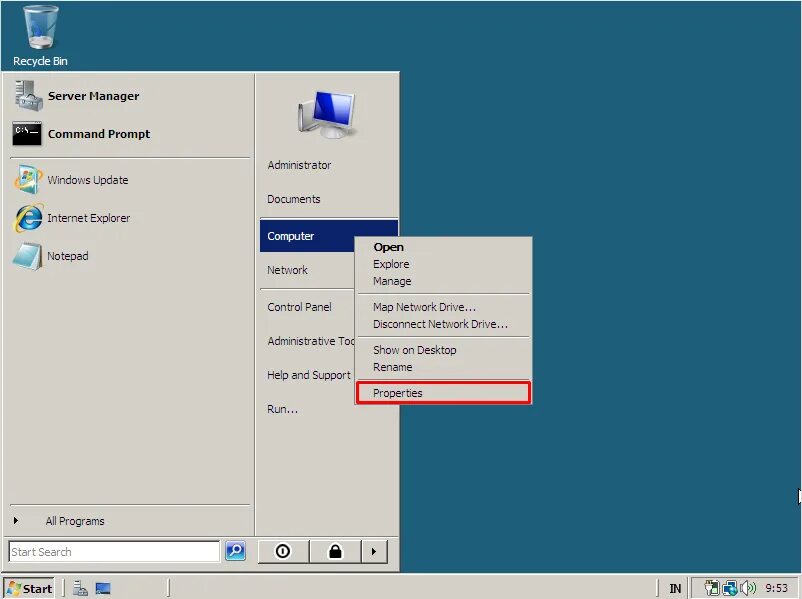Open Documents from Start menu
This screenshot has height=599, width=802.
(294, 199)
